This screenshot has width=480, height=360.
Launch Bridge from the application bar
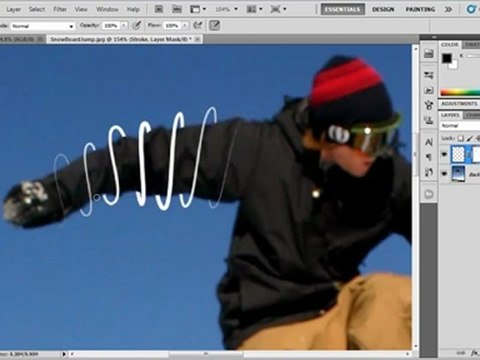coord(159,9)
